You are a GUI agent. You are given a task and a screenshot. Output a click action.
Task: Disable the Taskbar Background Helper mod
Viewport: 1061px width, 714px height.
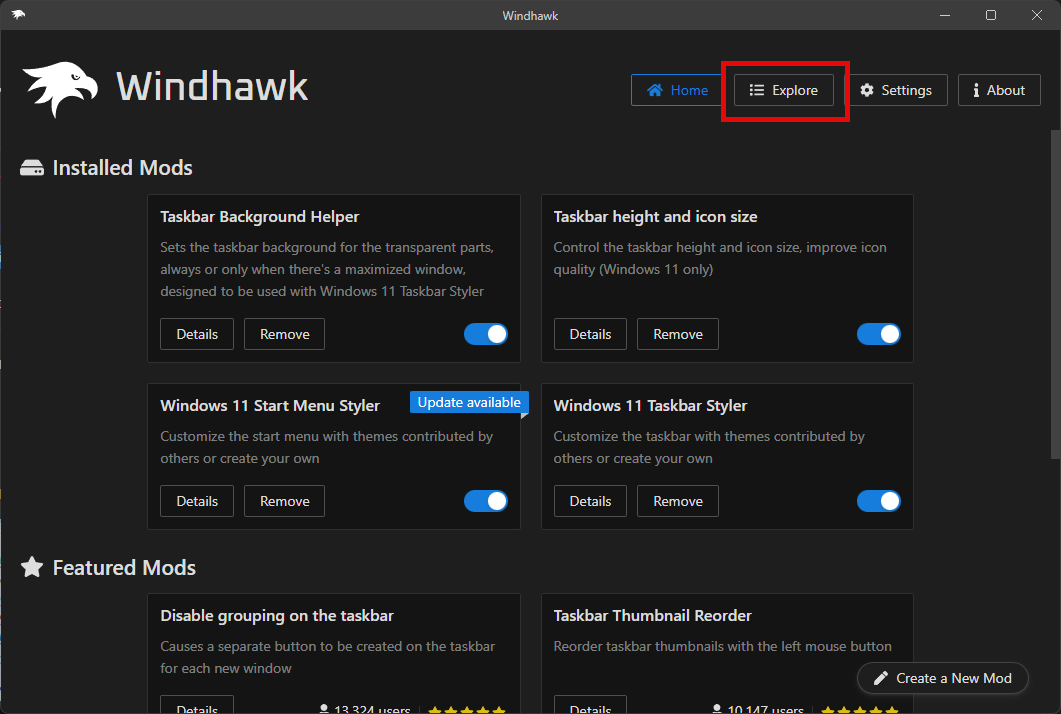(486, 333)
